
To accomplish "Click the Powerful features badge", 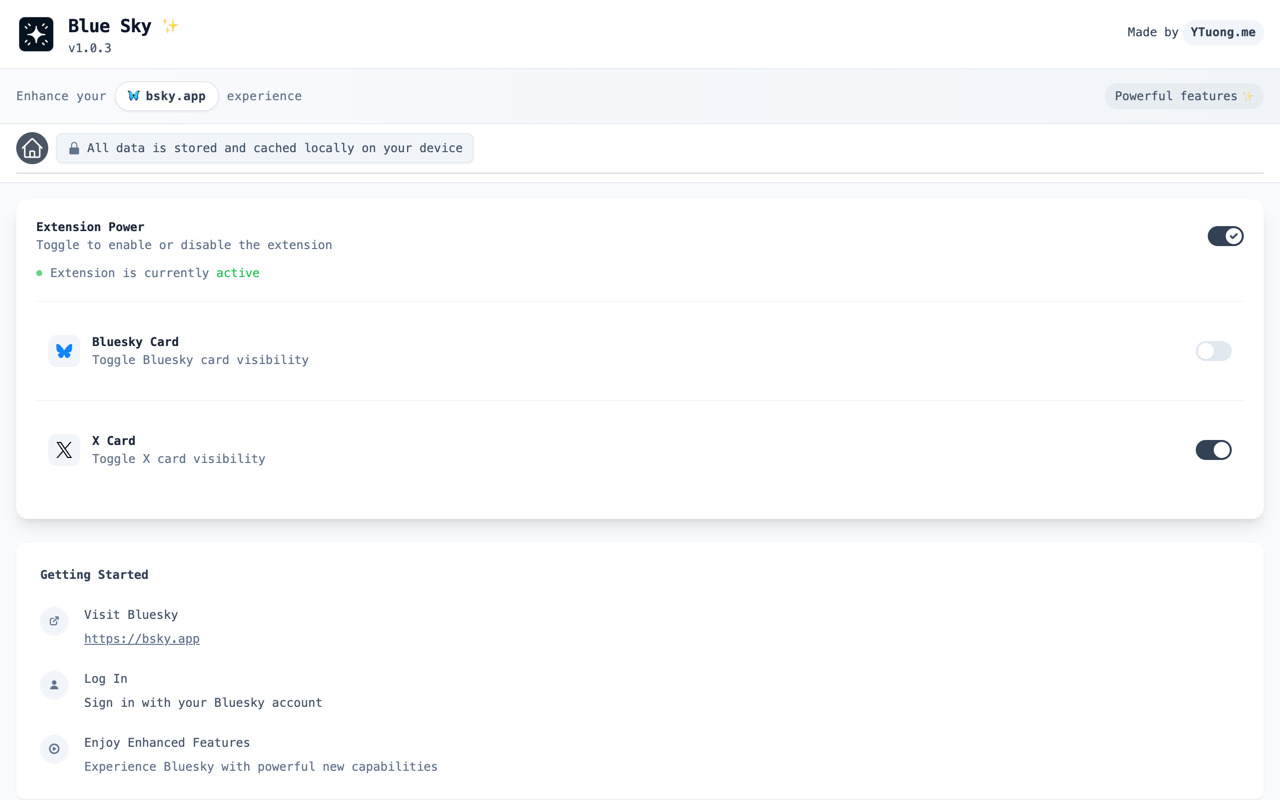I will (1184, 96).
